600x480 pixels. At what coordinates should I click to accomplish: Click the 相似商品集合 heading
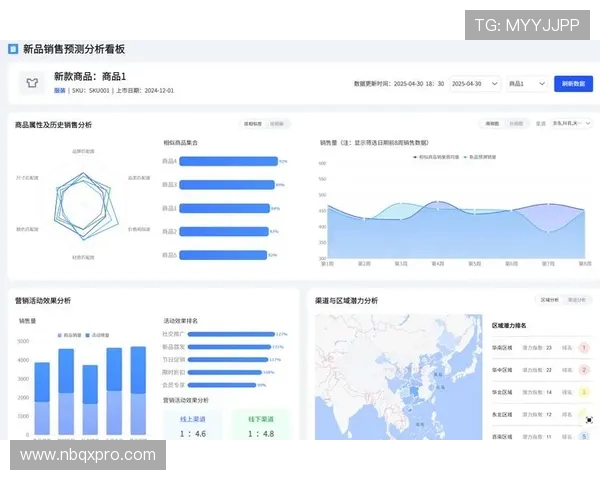[181, 142]
